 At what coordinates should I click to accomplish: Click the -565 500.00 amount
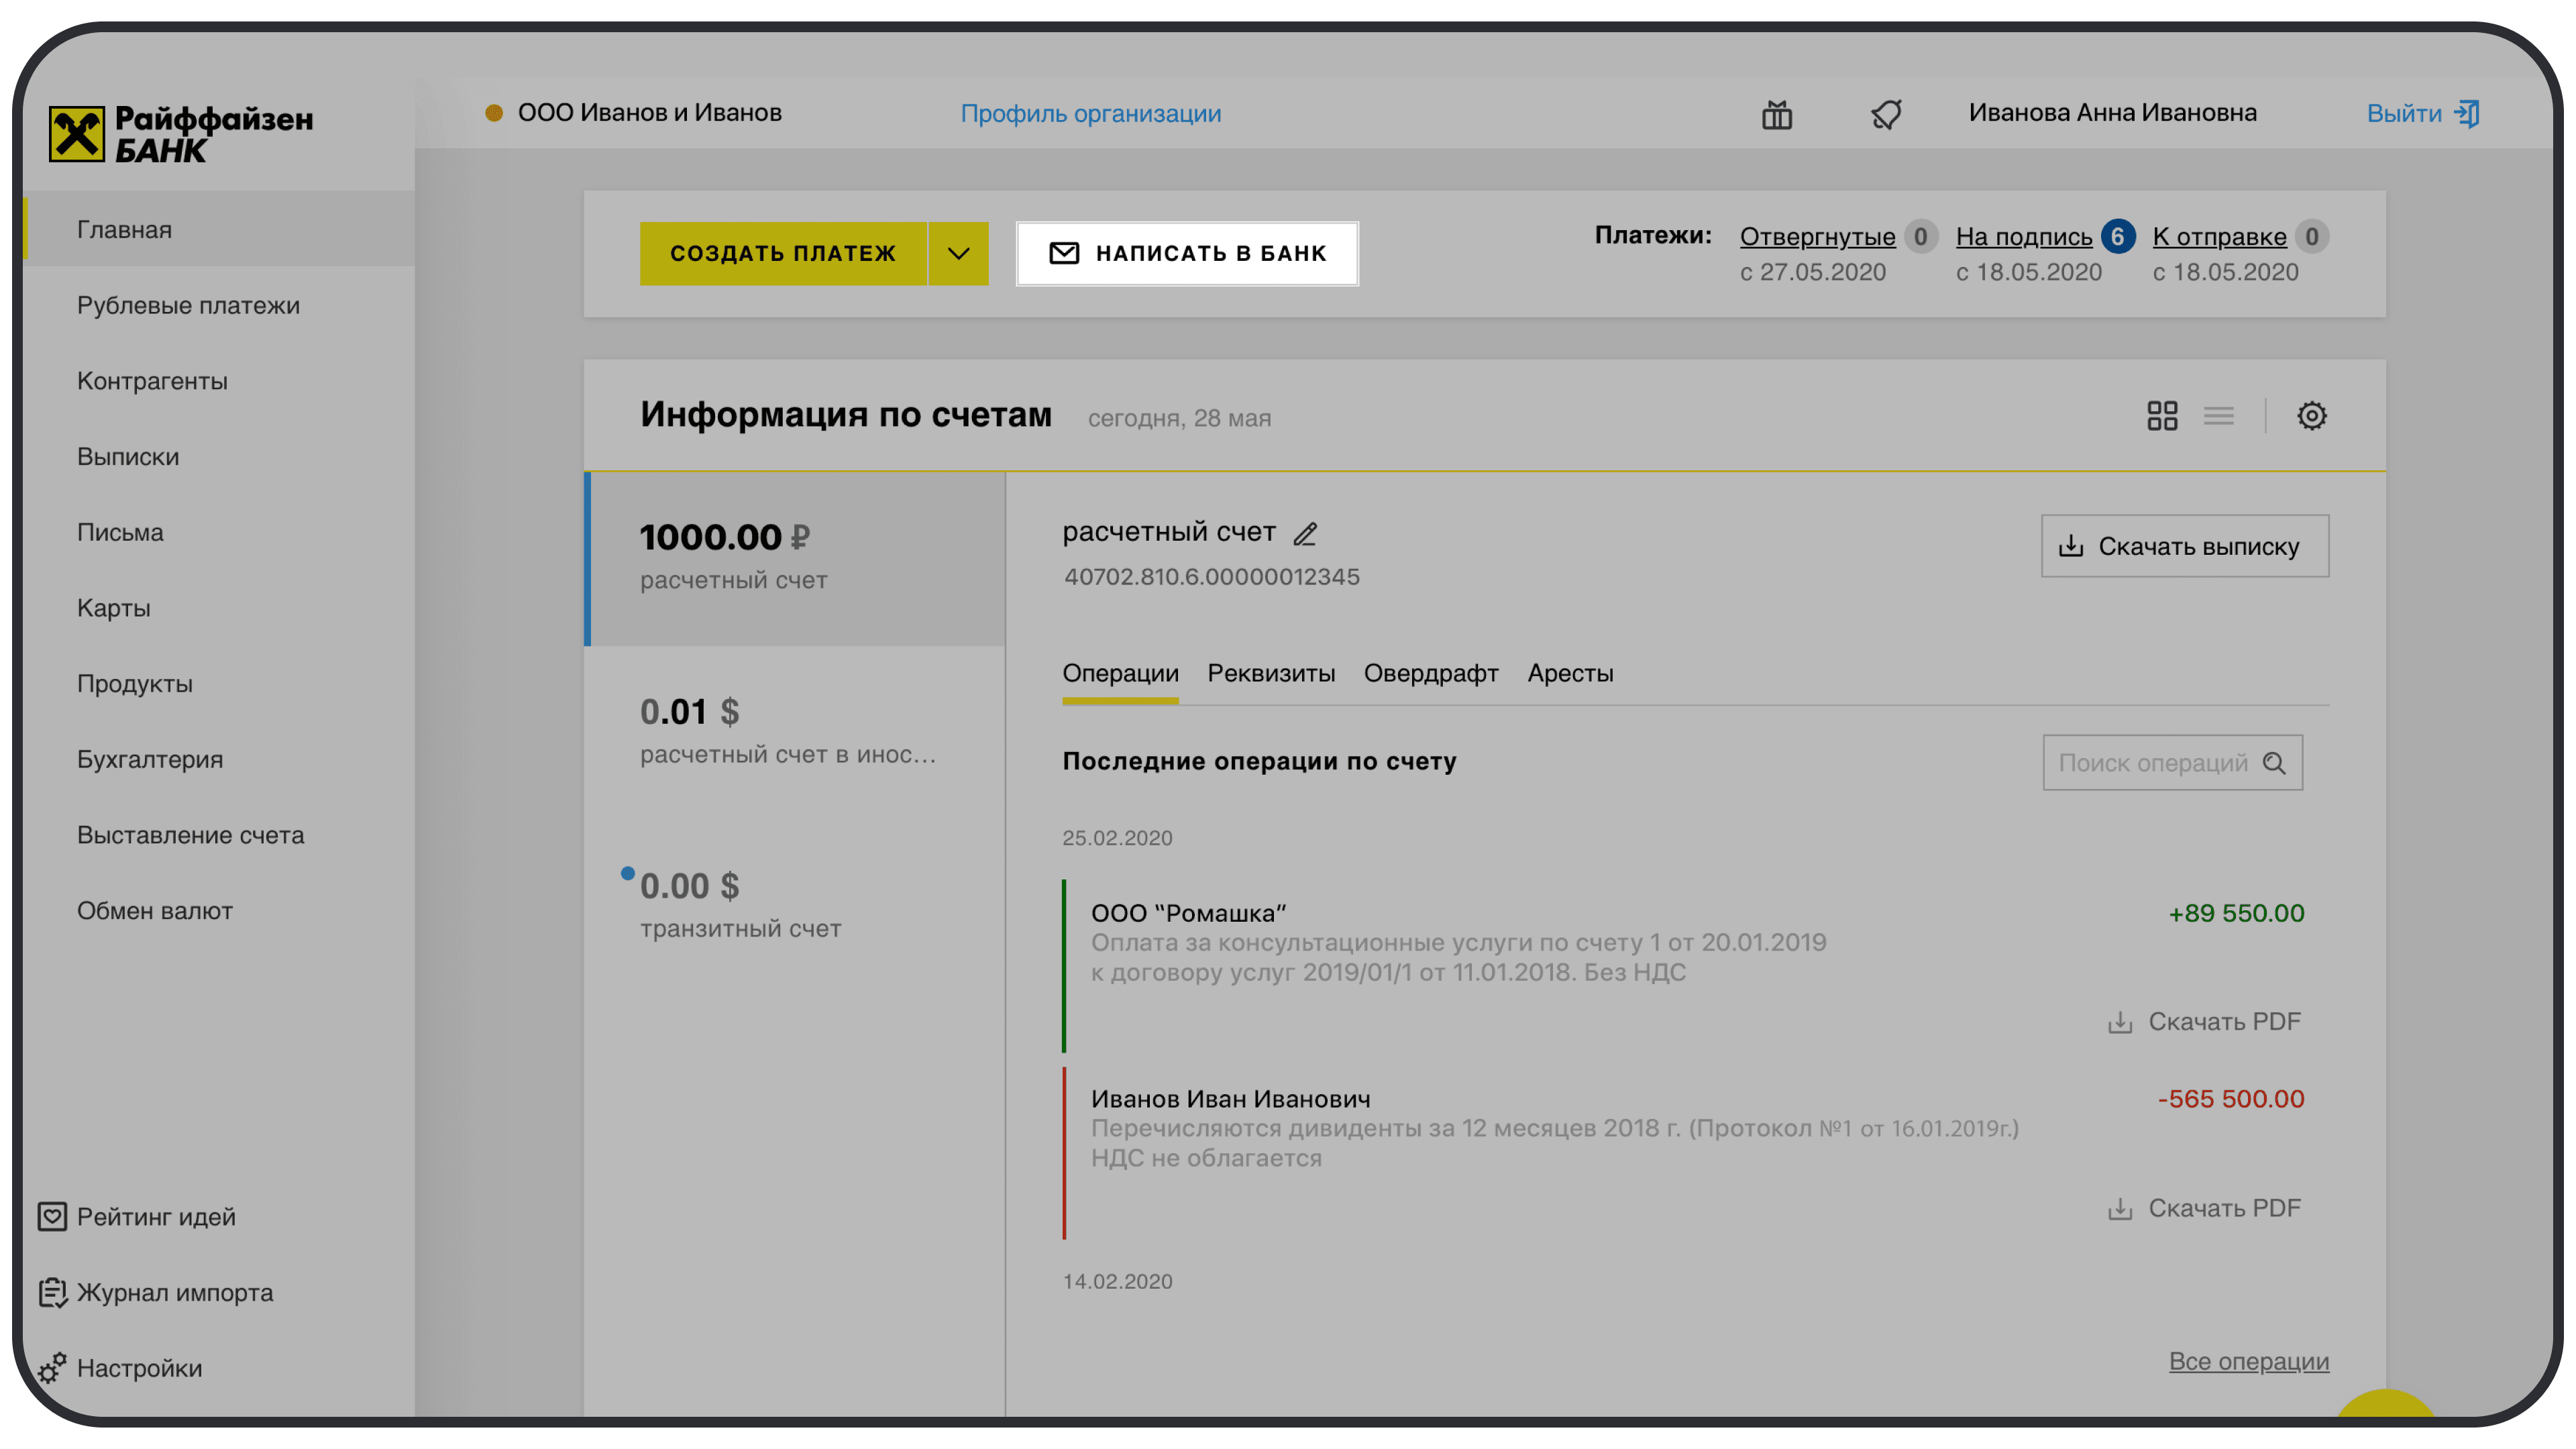[x=2230, y=1099]
